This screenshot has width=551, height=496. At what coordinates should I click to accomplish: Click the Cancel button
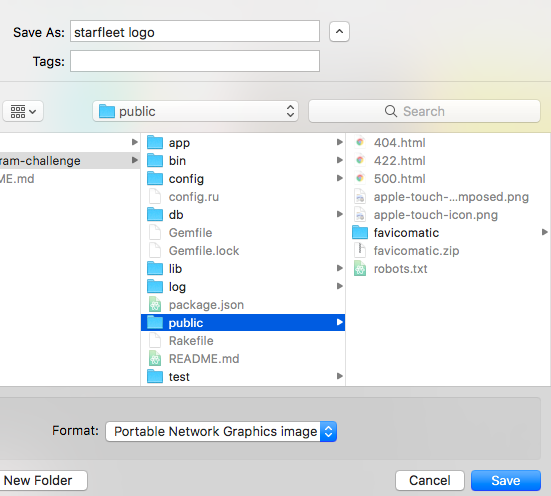(430, 481)
